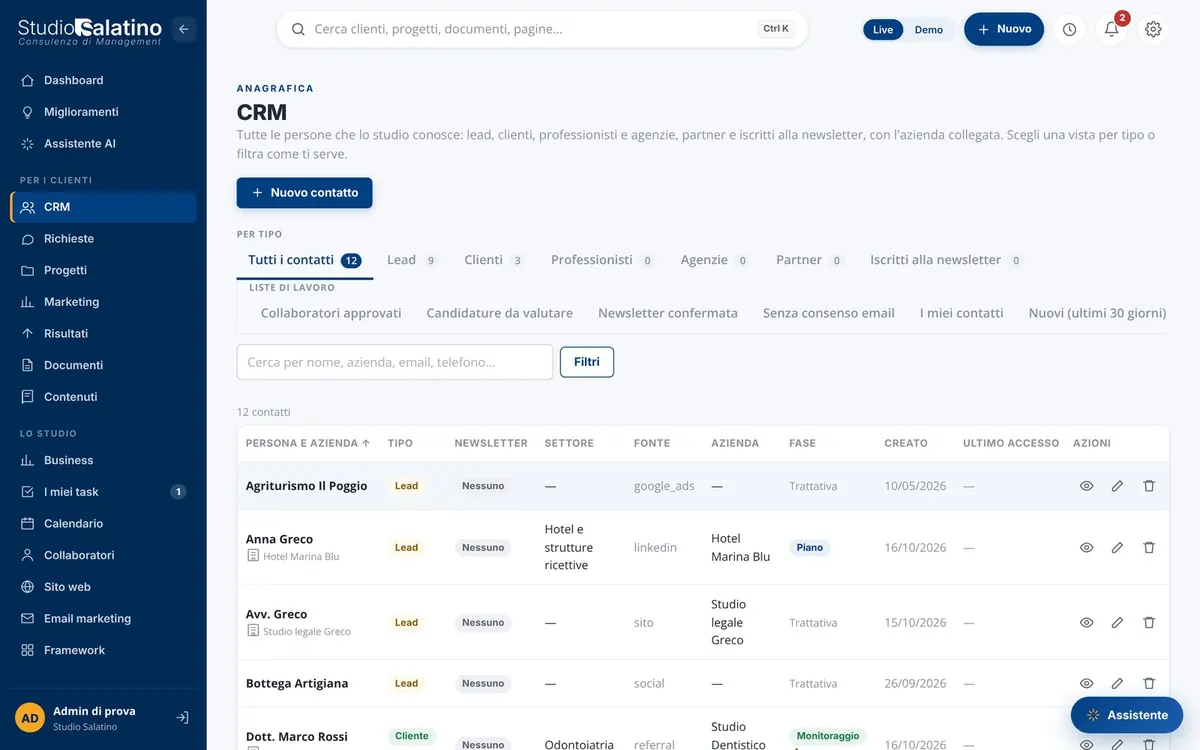Select Tutti i contatti tab
Viewport: 1200px width, 750px height.
(305, 260)
